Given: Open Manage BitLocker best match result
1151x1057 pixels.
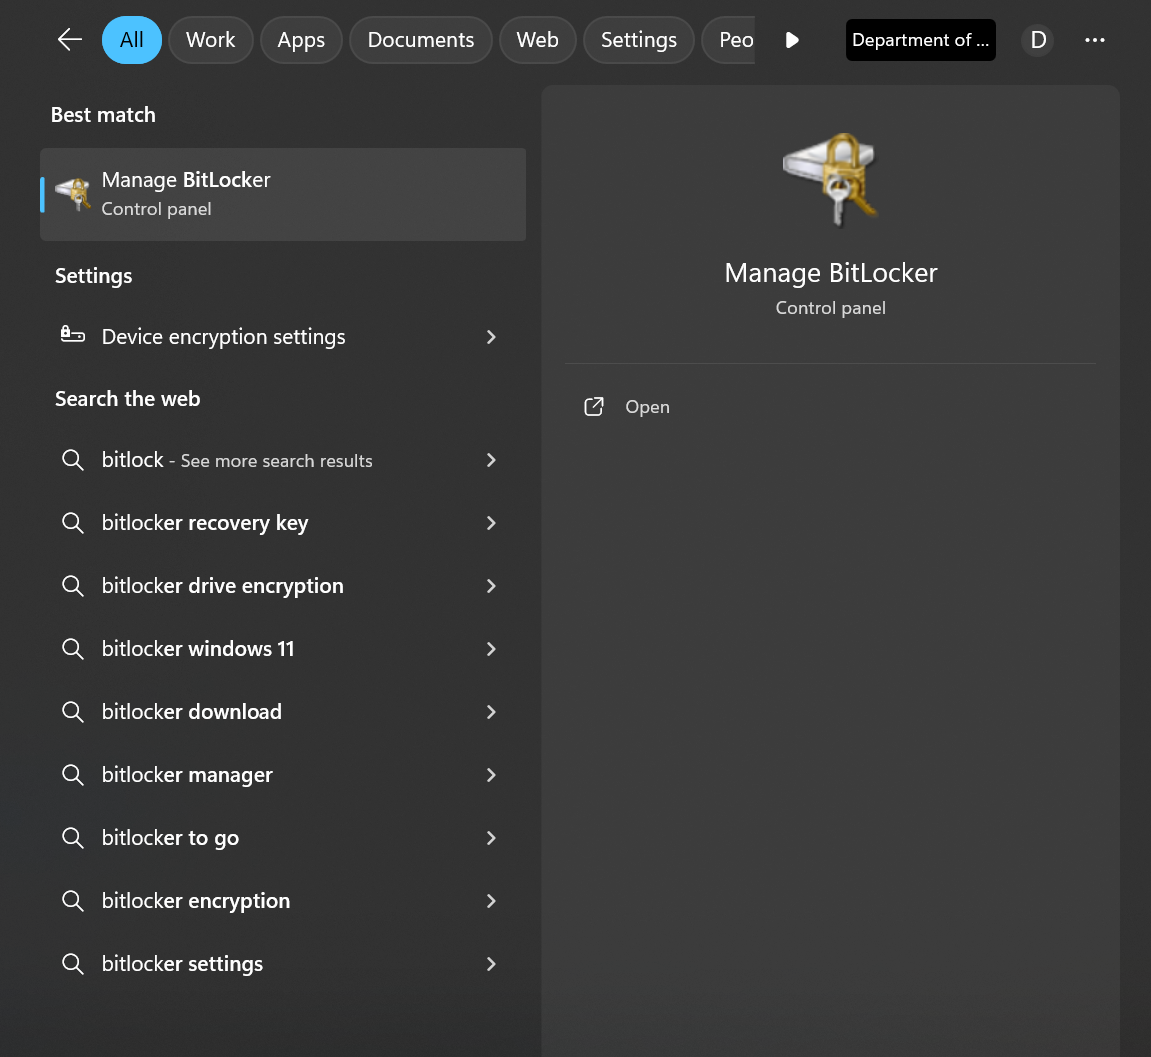Looking at the screenshot, I should pos(283,195).
